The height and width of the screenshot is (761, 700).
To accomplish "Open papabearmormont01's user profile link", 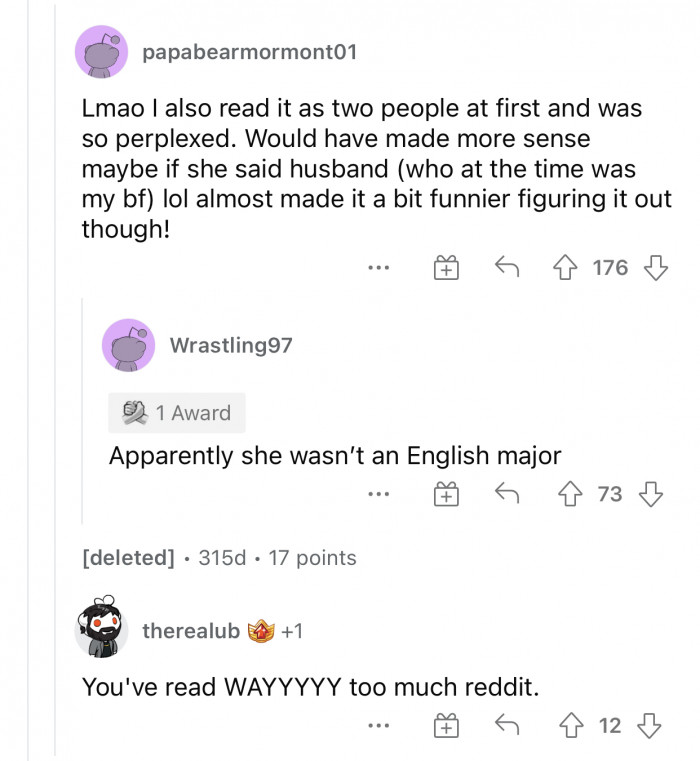I will (249, 52).
